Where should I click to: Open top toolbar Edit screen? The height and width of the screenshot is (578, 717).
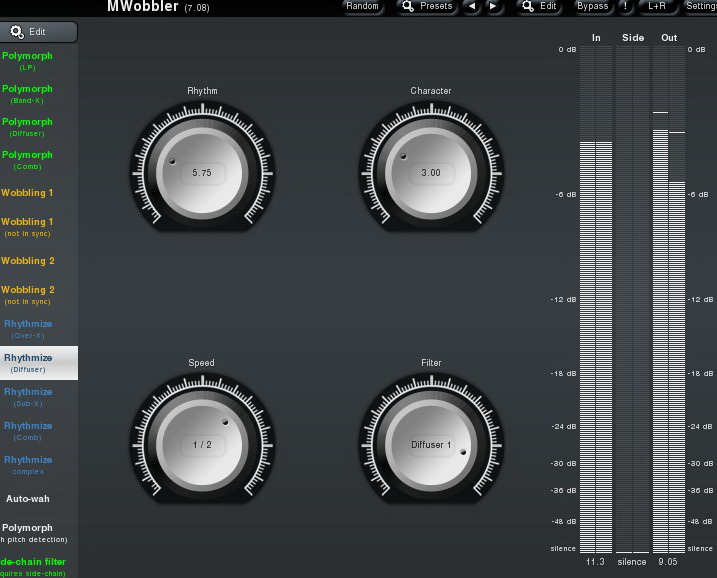tap(540, 6)
